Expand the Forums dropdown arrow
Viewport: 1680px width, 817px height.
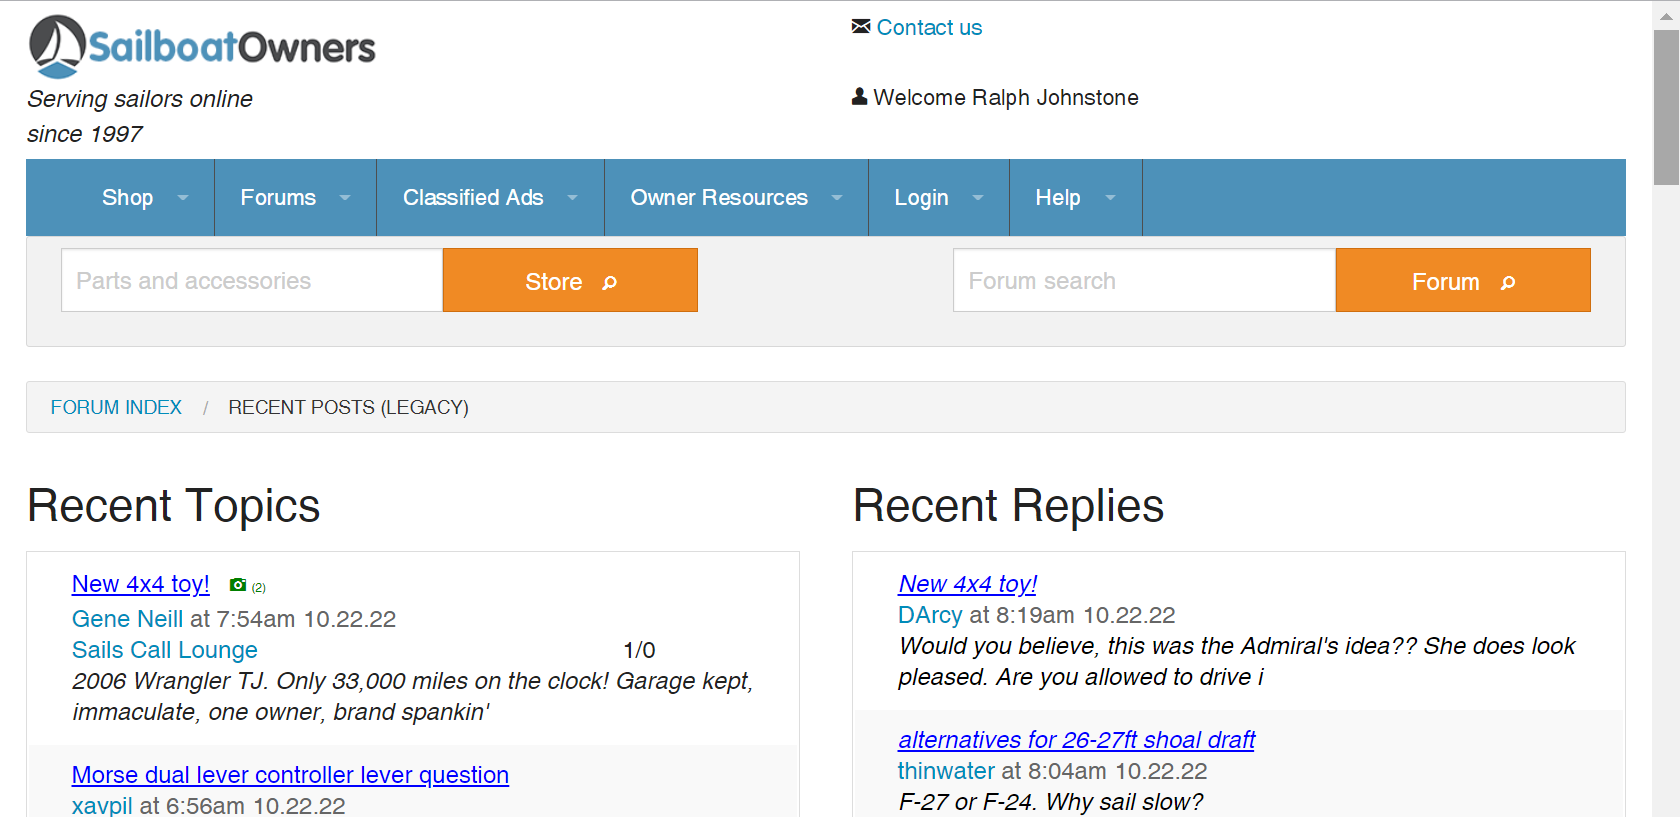coord(345,198)
